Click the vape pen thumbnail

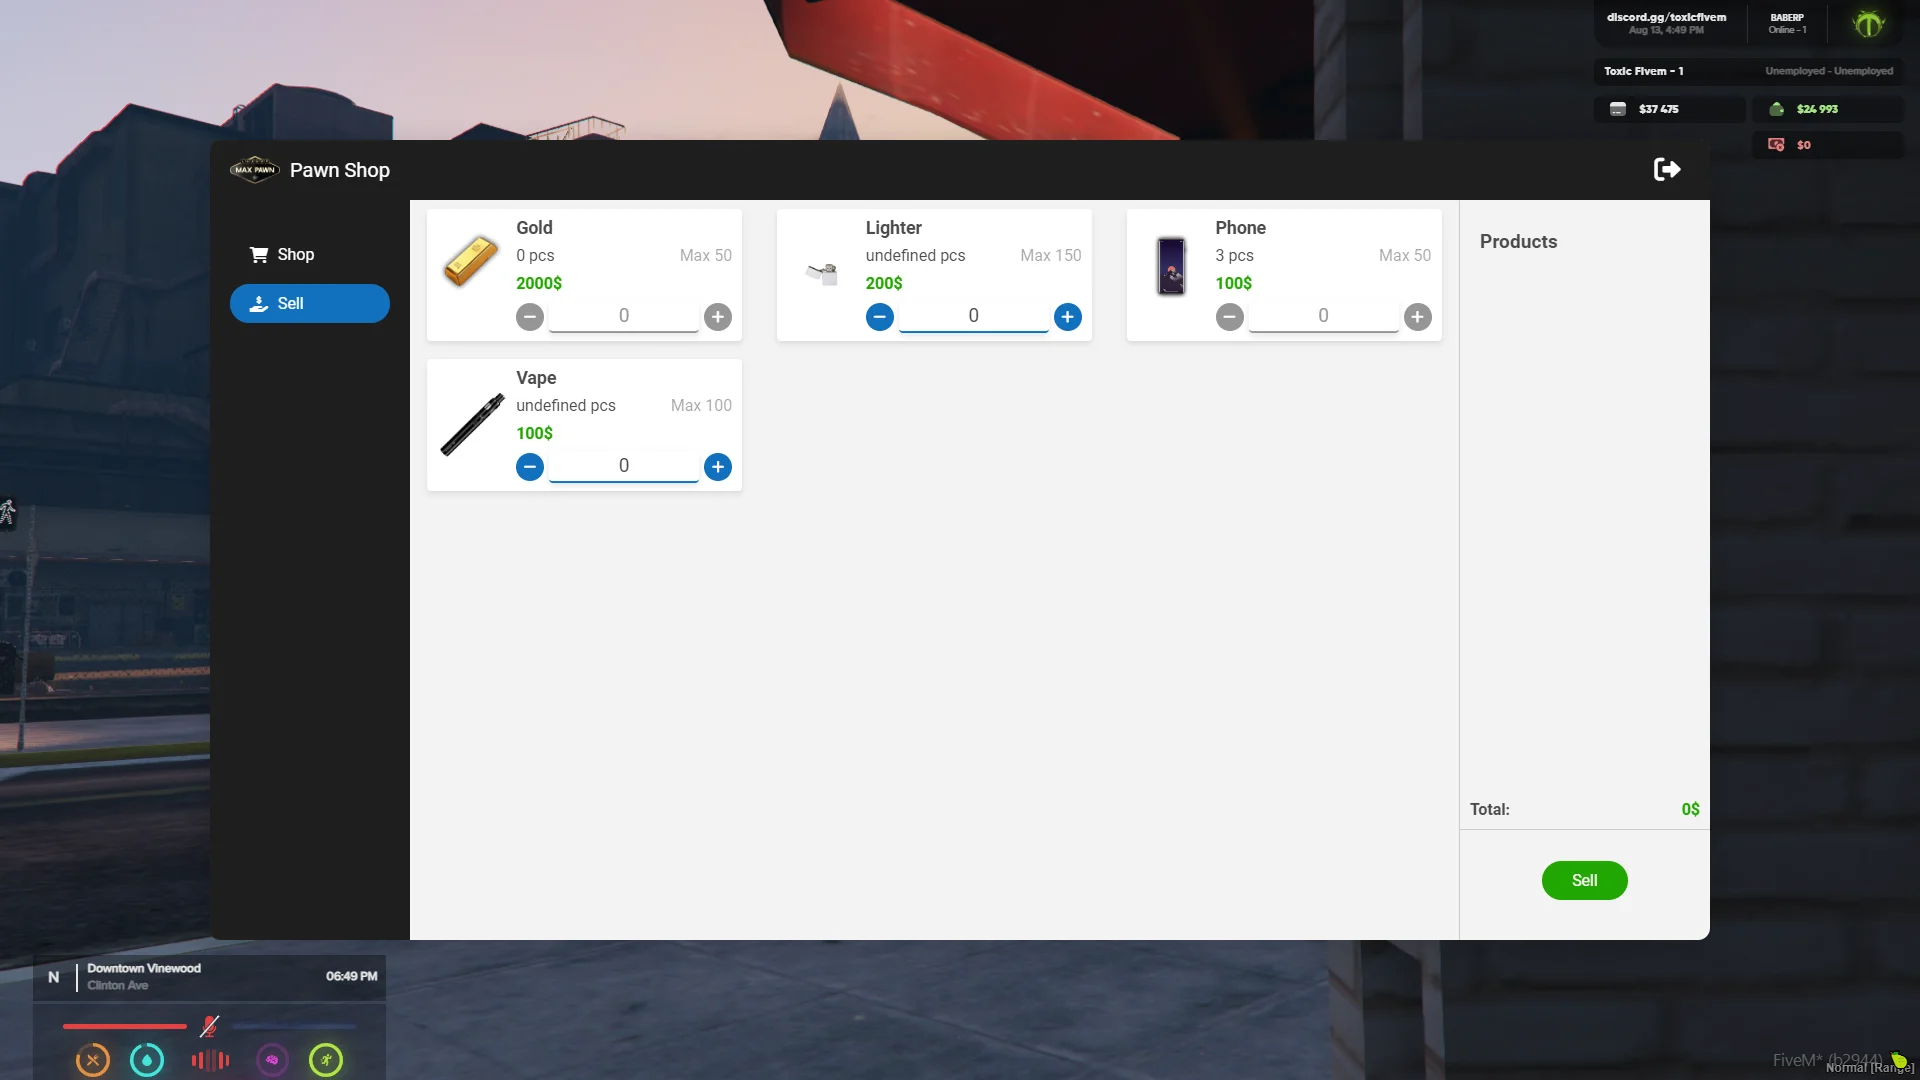472,425
